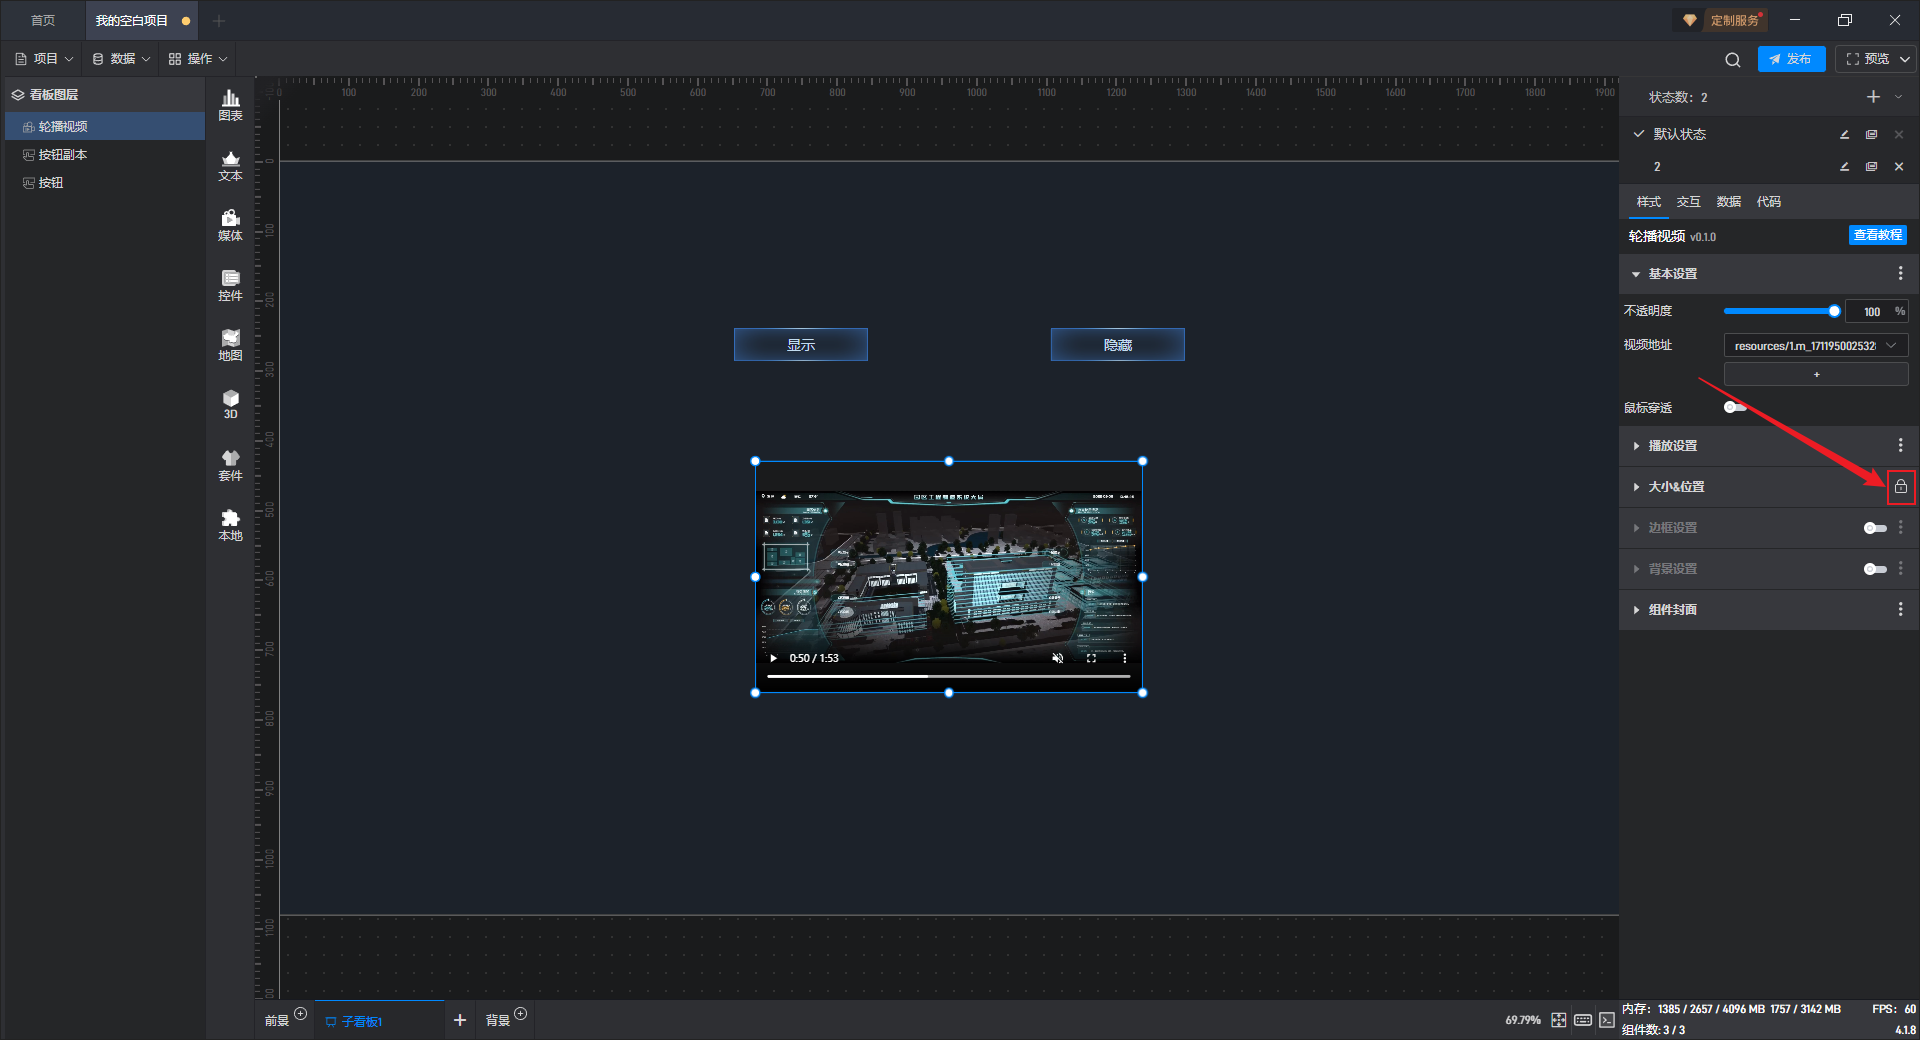Copy the 默认状态 state
1920x1040 pixels.
1871,134
